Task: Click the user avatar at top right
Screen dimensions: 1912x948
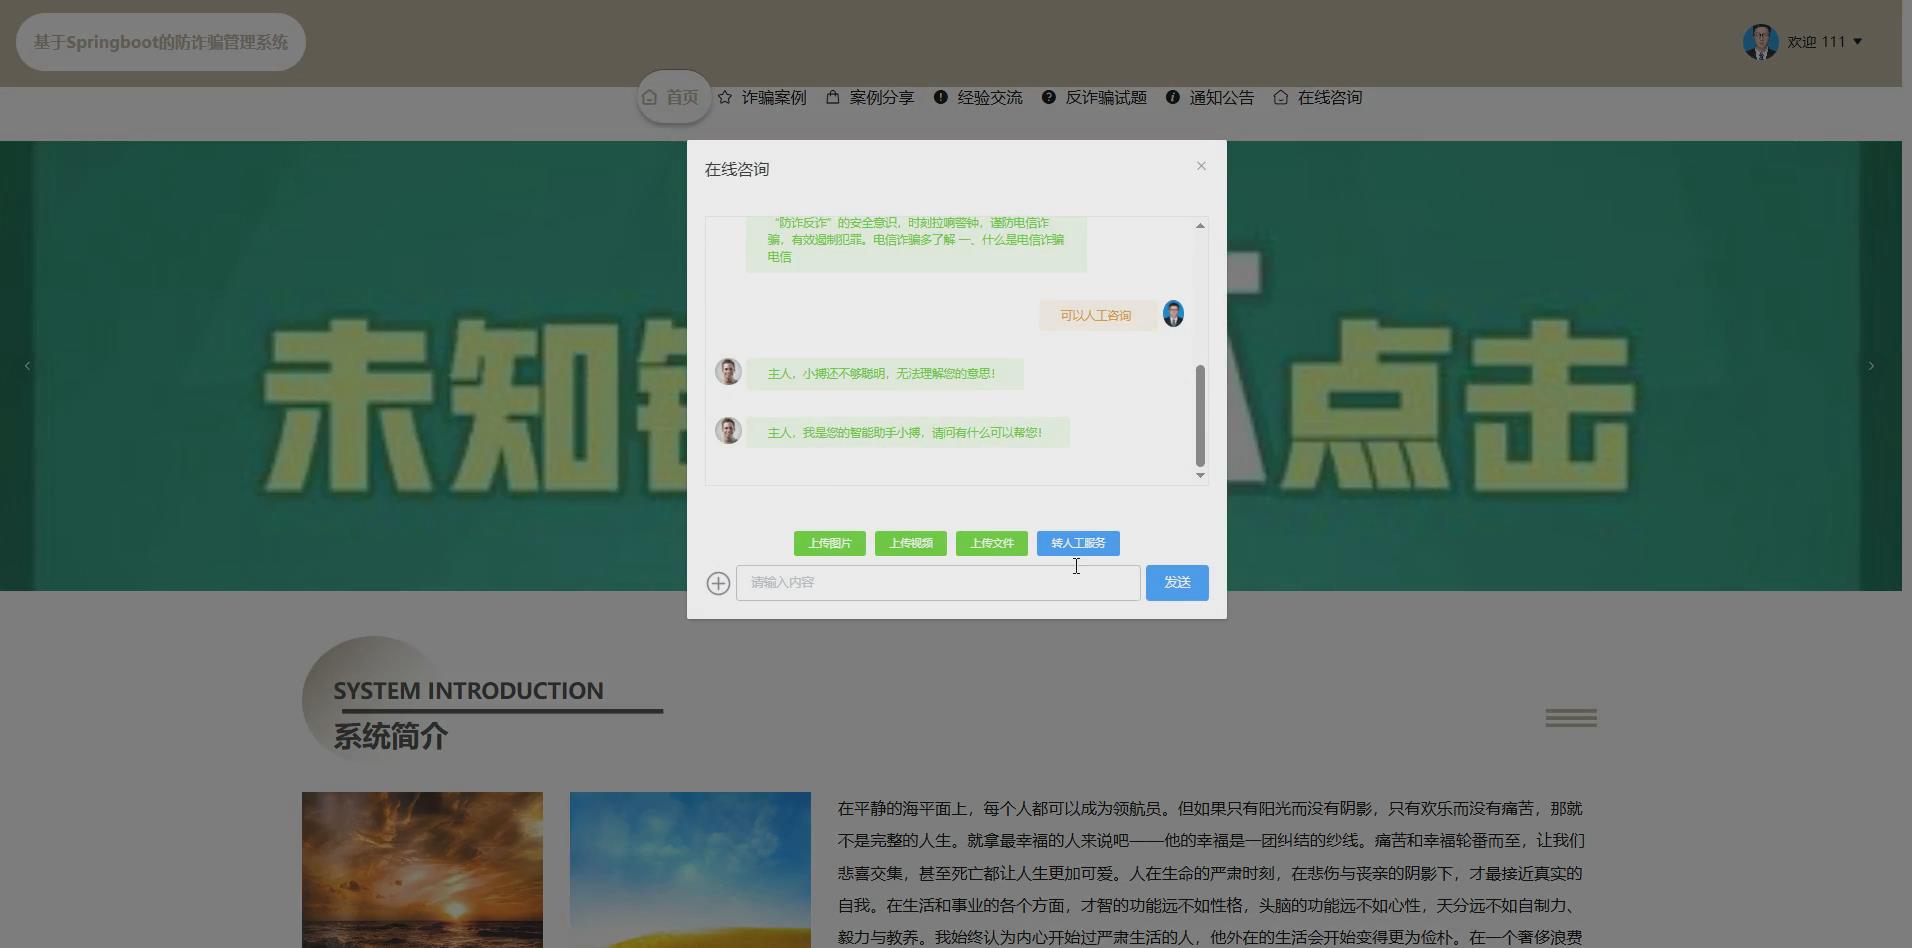Action: point(1760,42)
